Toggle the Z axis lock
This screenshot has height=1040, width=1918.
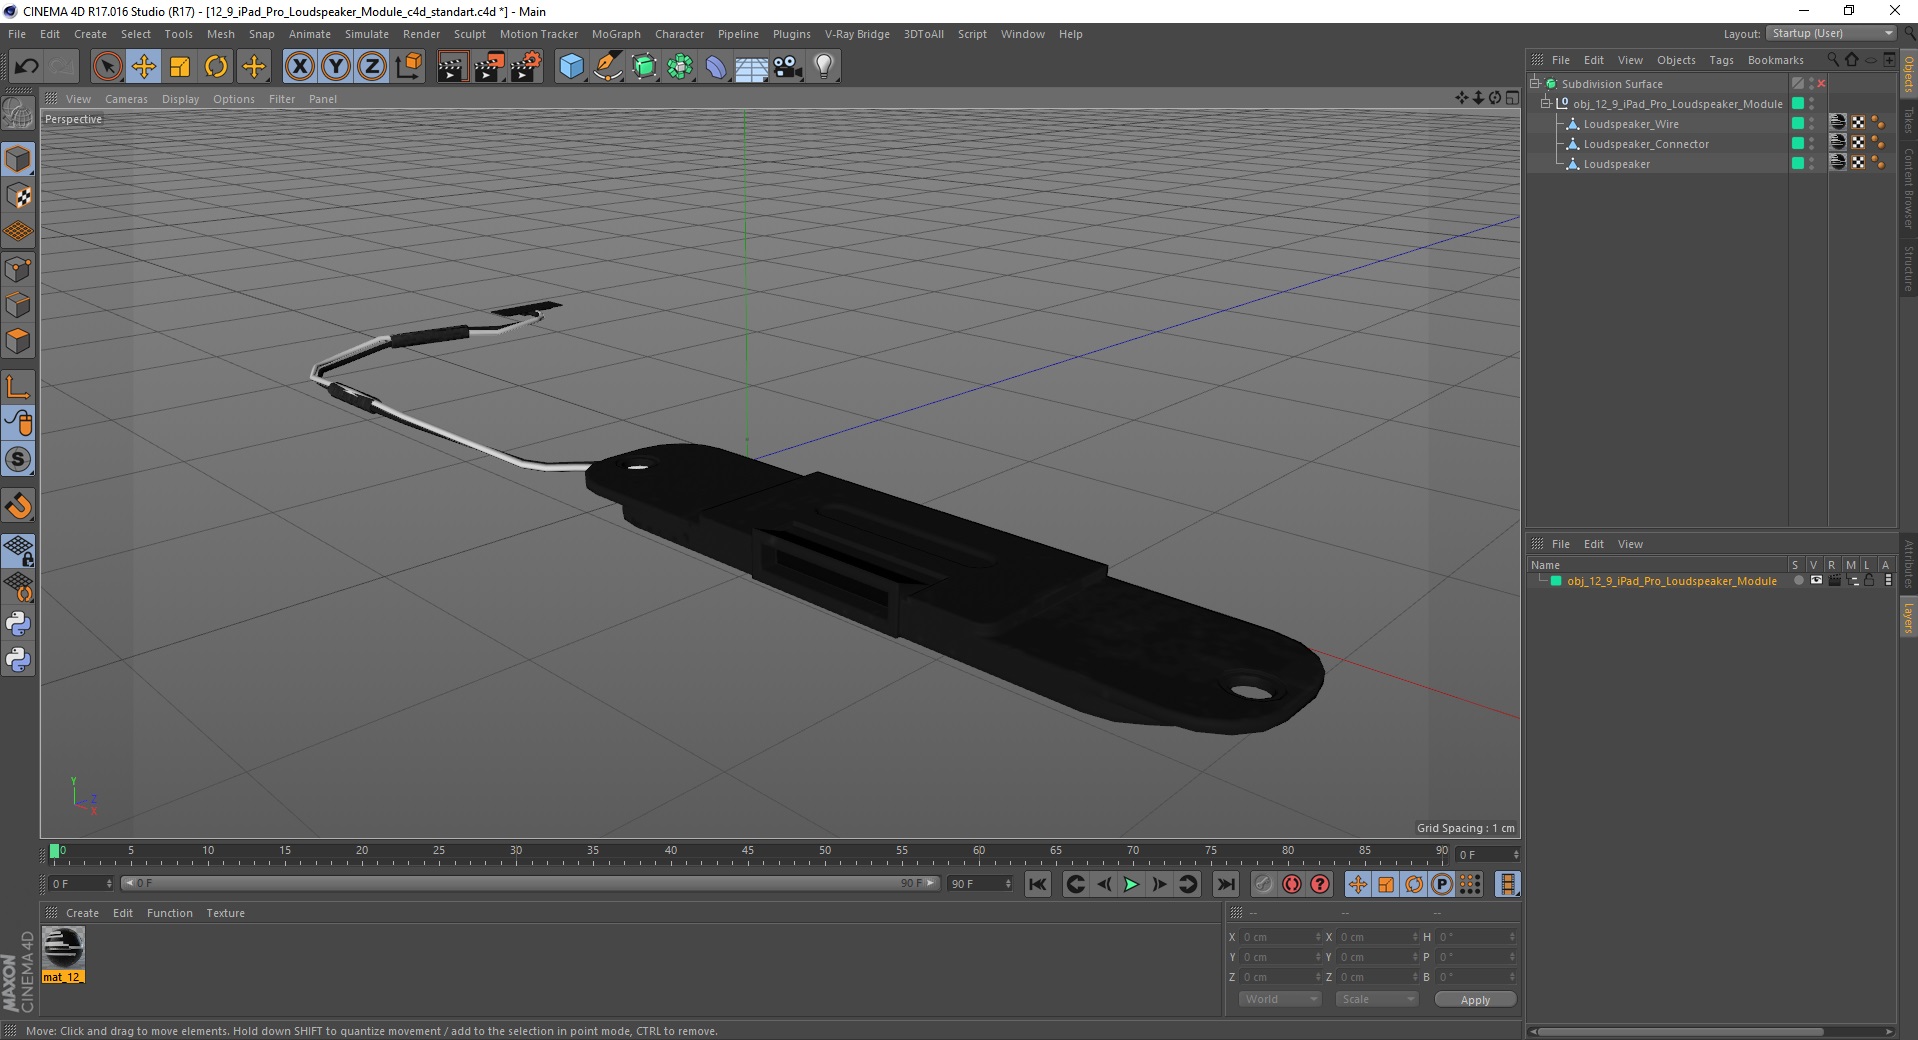[372, 67]
